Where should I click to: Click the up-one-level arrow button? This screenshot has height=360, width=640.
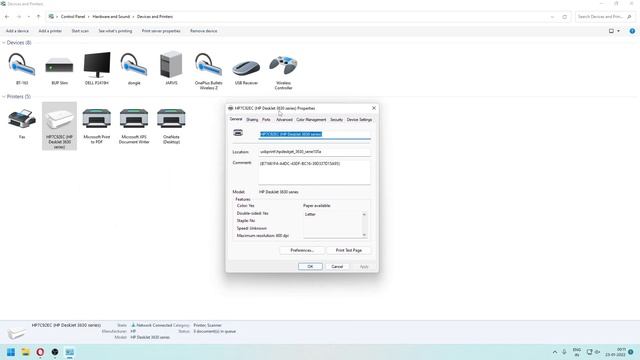click(38, 17)
